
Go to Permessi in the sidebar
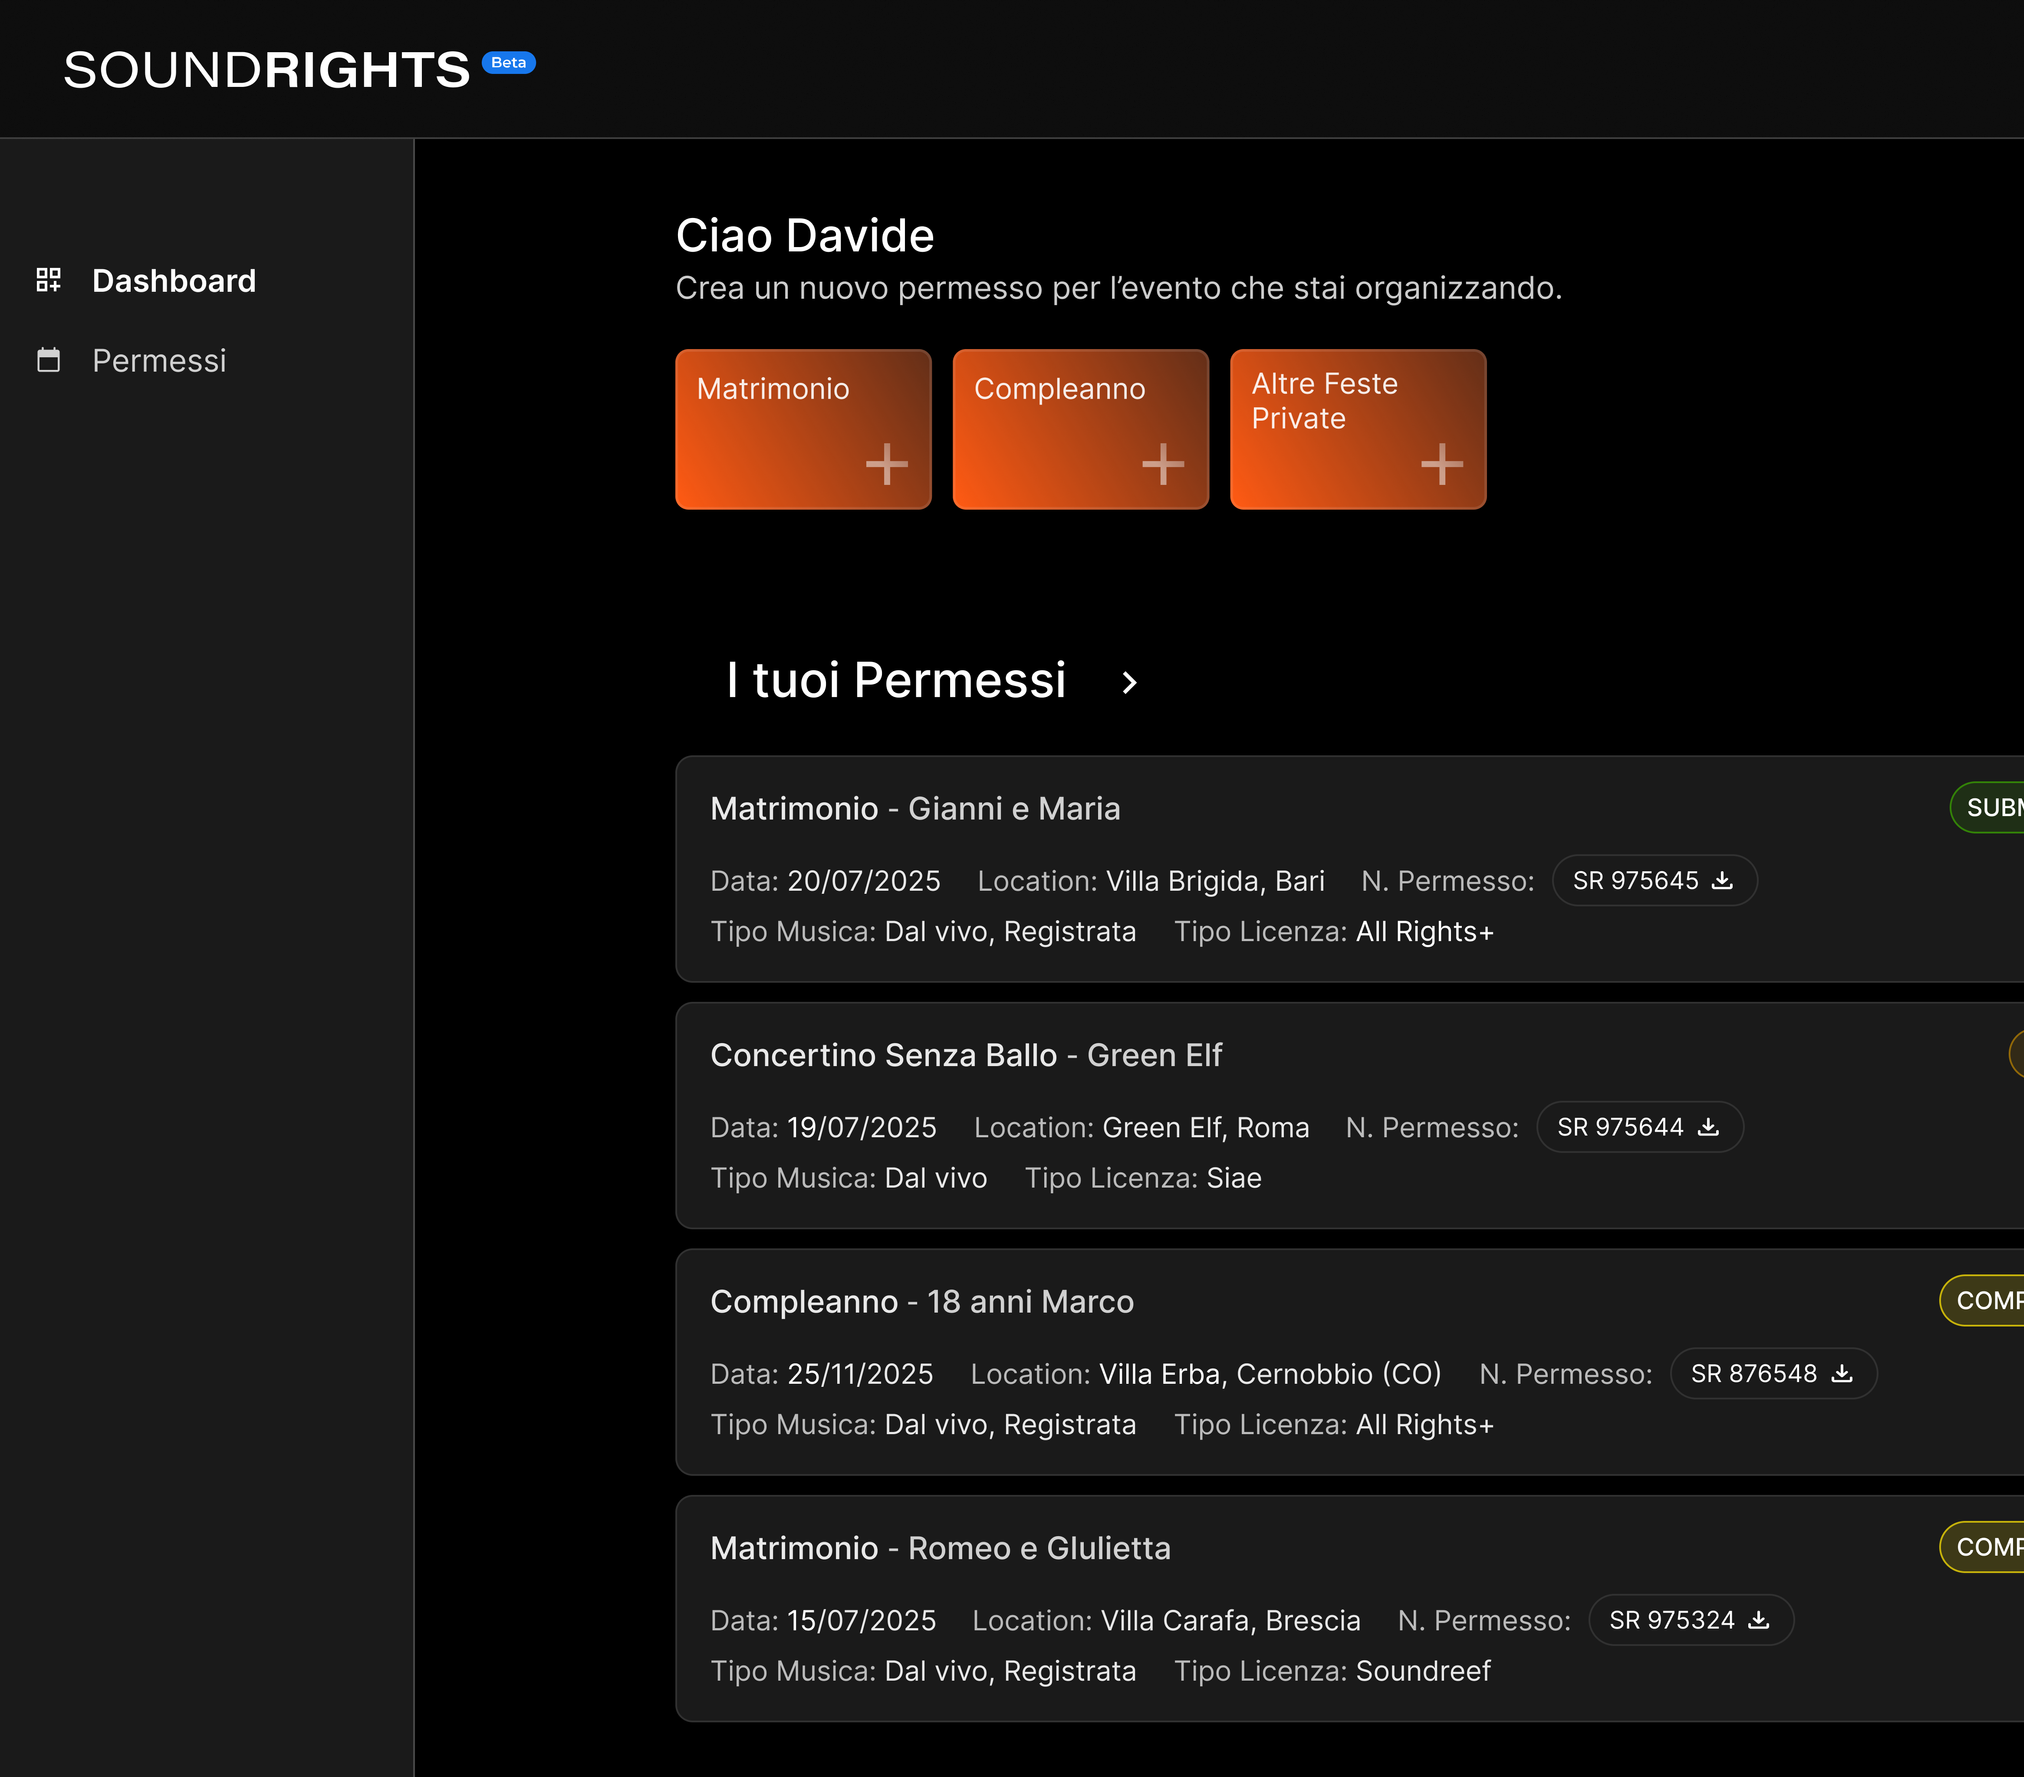pyautogui.click(x=159, y=361)
